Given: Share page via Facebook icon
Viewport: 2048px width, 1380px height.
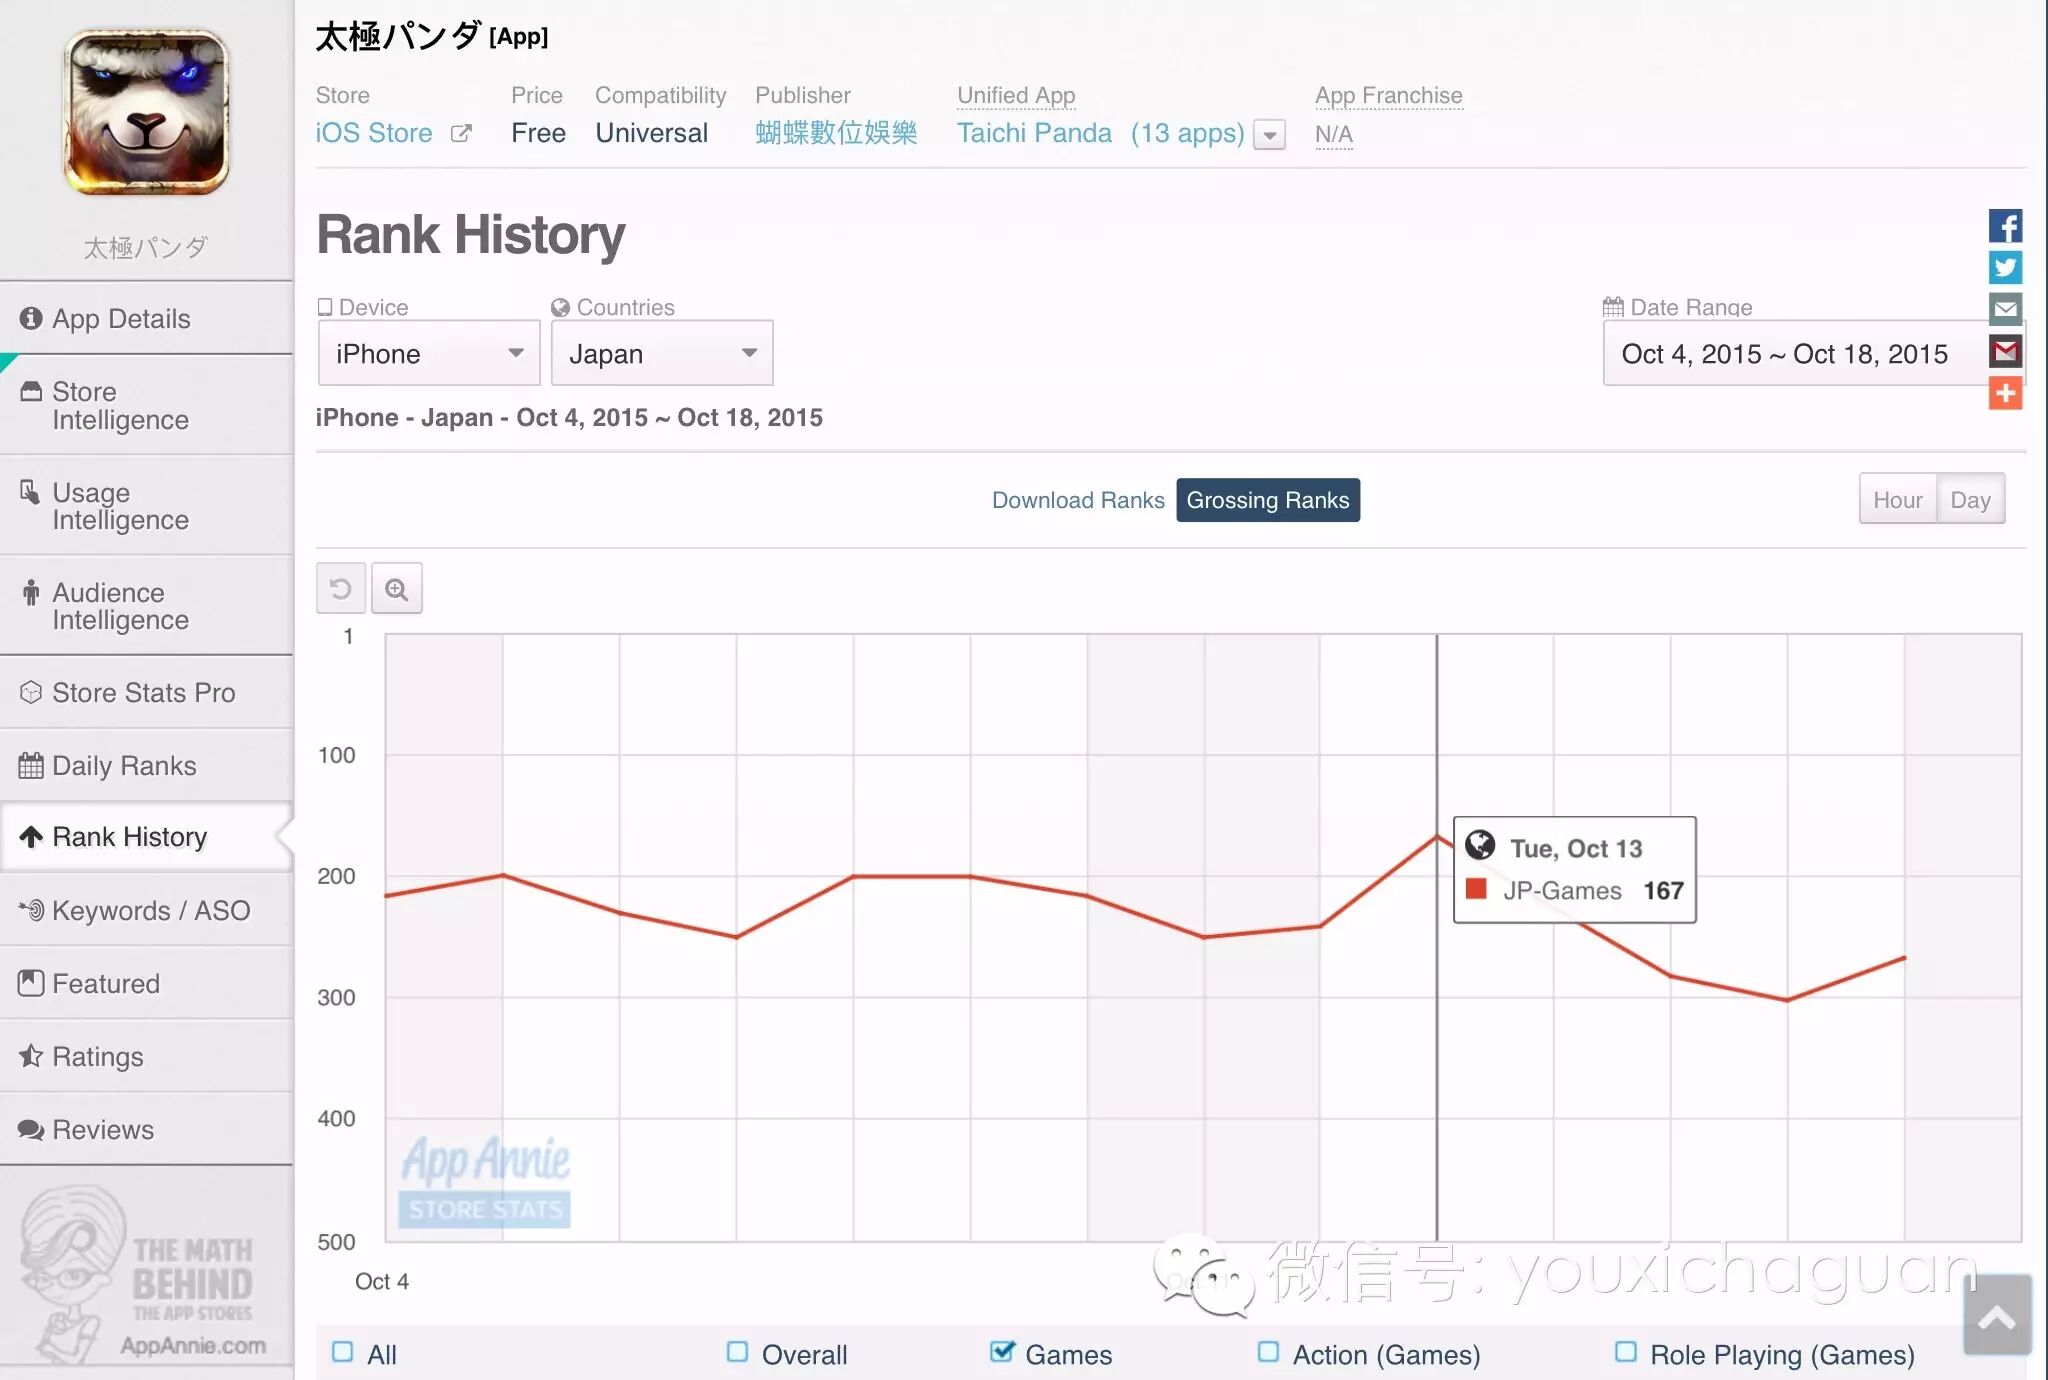Looking at the screenshot, I should 2005,226.
